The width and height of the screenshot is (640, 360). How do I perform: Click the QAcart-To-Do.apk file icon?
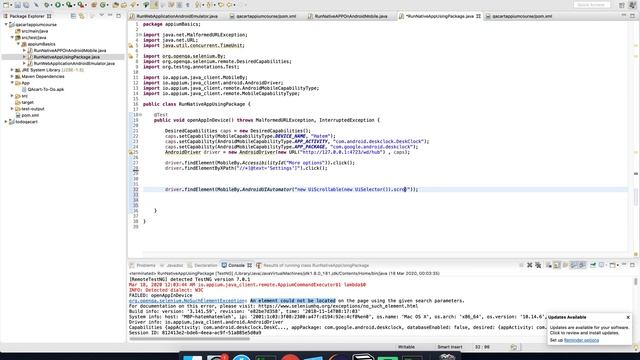[x=24, y=89]
